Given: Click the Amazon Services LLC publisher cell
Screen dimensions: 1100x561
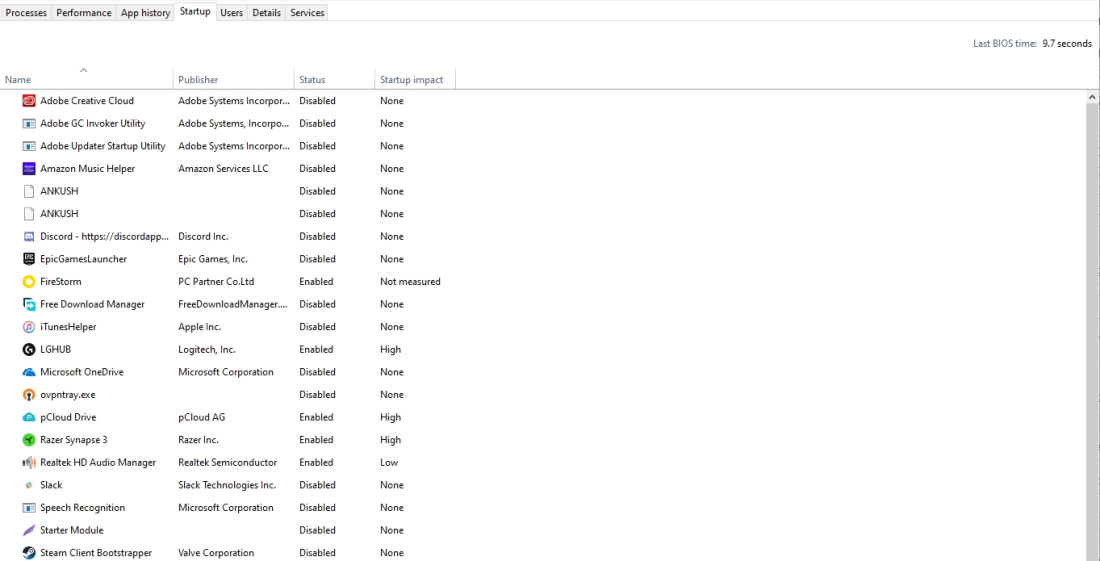Looking at the screenshot, I should (223, 168).
